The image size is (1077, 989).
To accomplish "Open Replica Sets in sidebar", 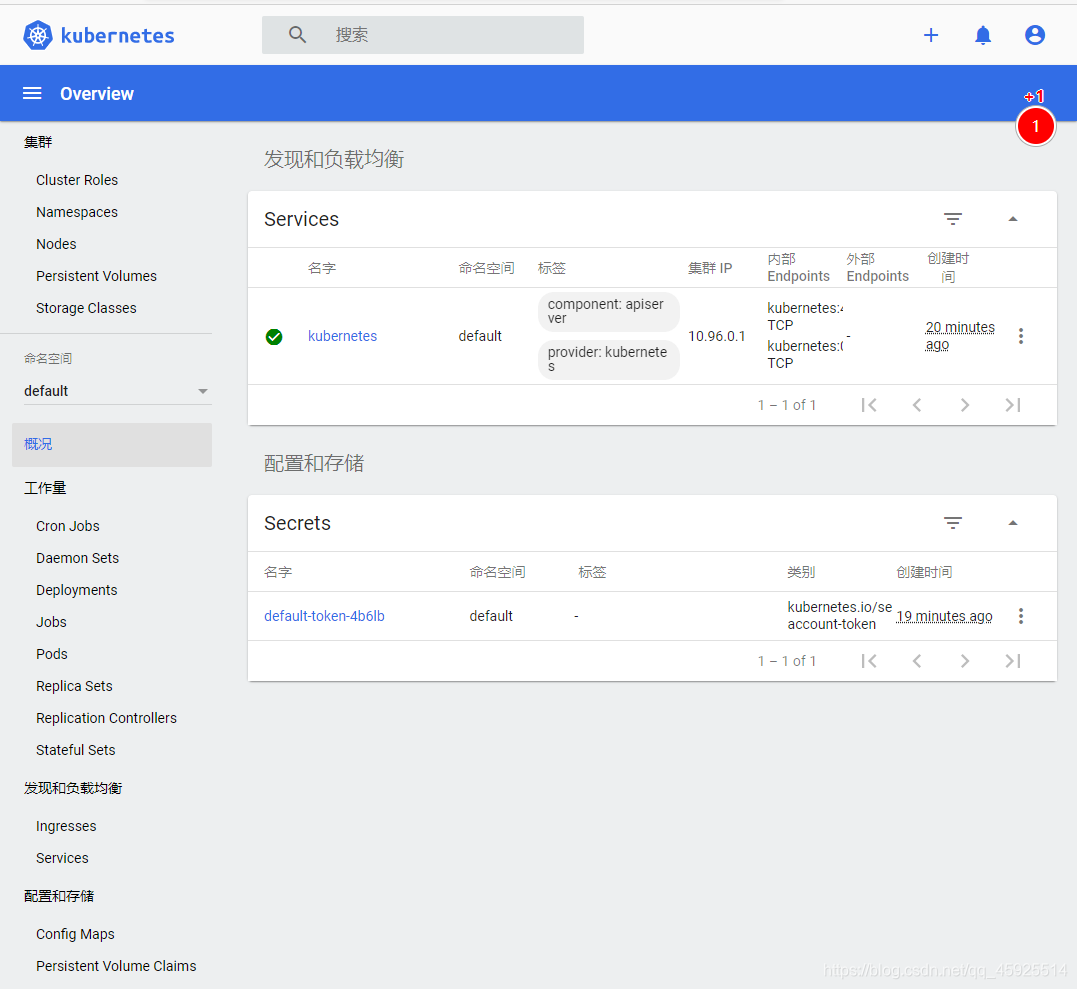I will (74, 686).
